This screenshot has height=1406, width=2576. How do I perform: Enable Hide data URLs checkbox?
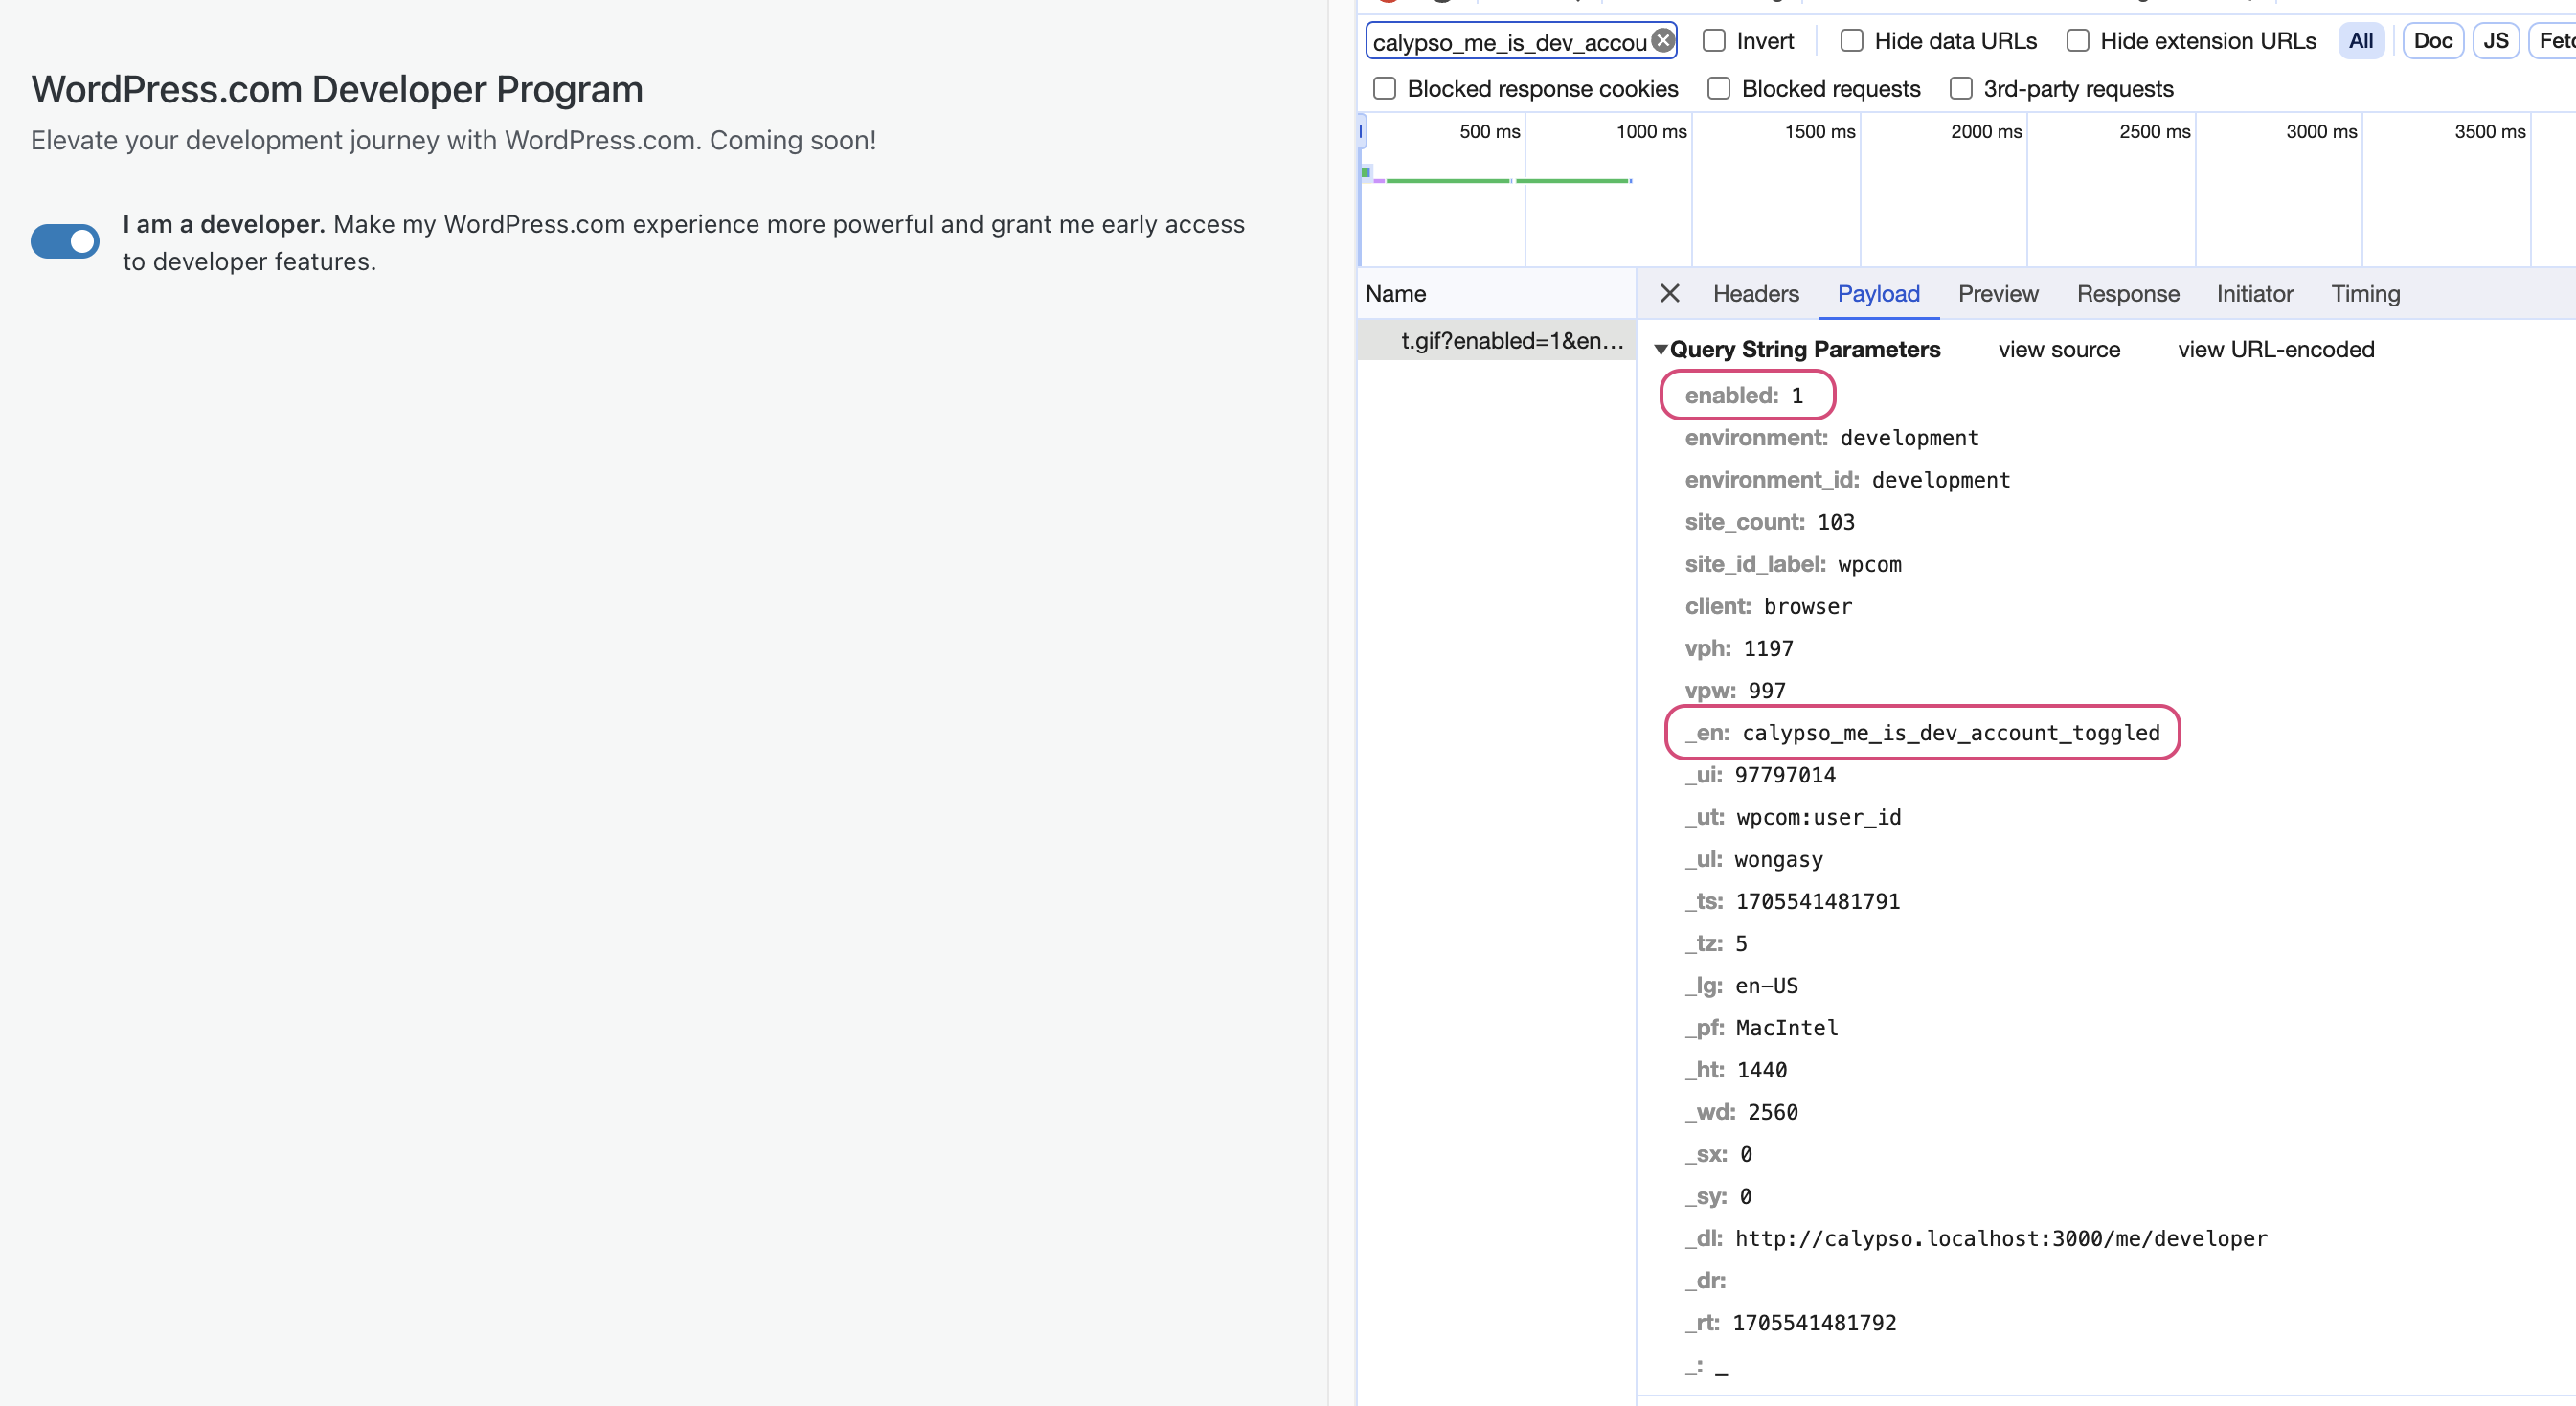[1852, 41]
